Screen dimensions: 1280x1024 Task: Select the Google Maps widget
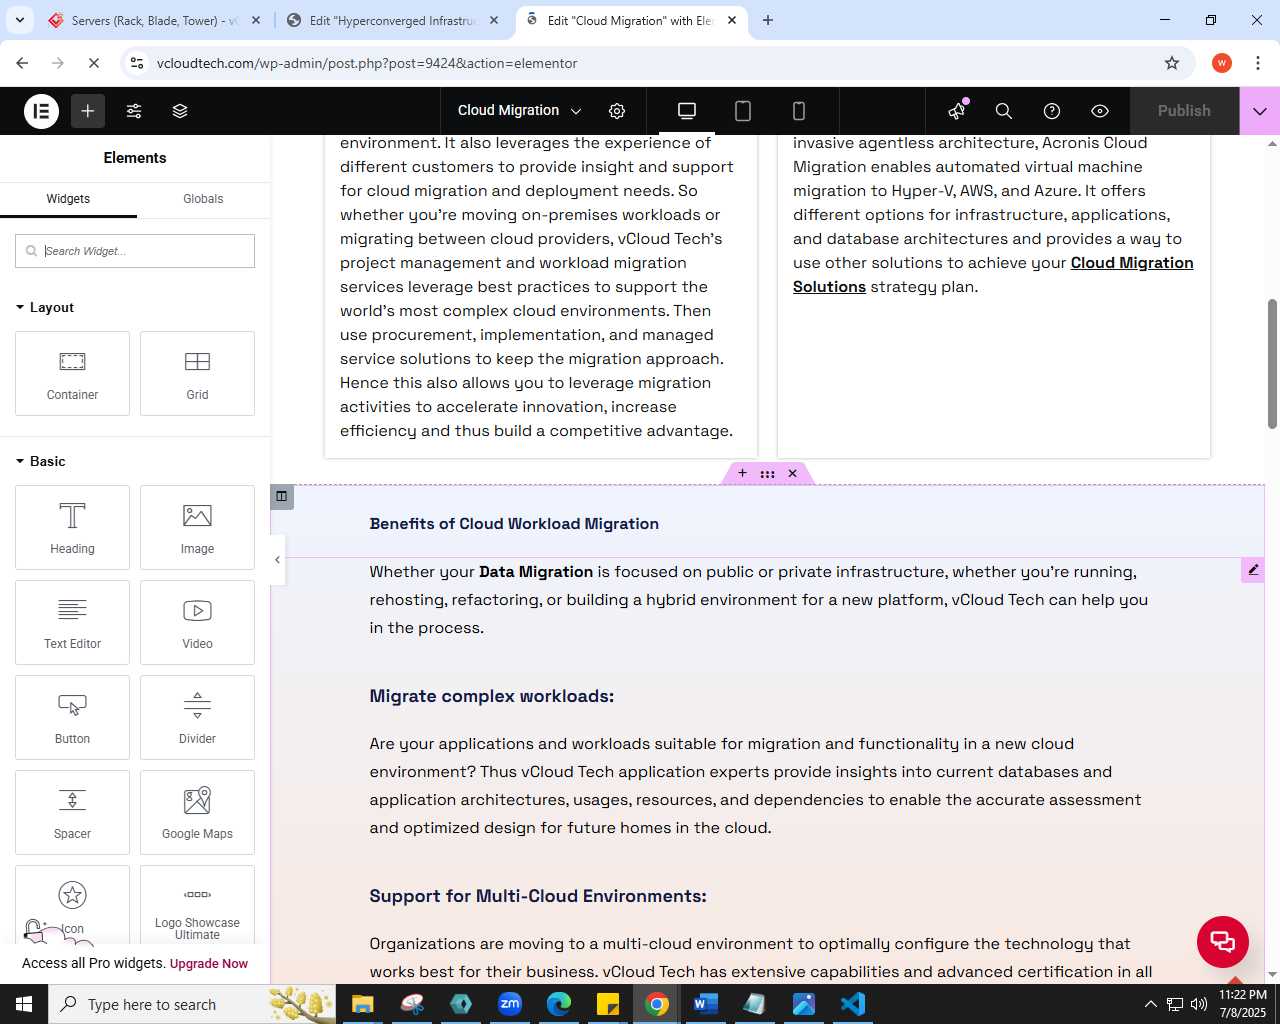(x=197, y=812)
